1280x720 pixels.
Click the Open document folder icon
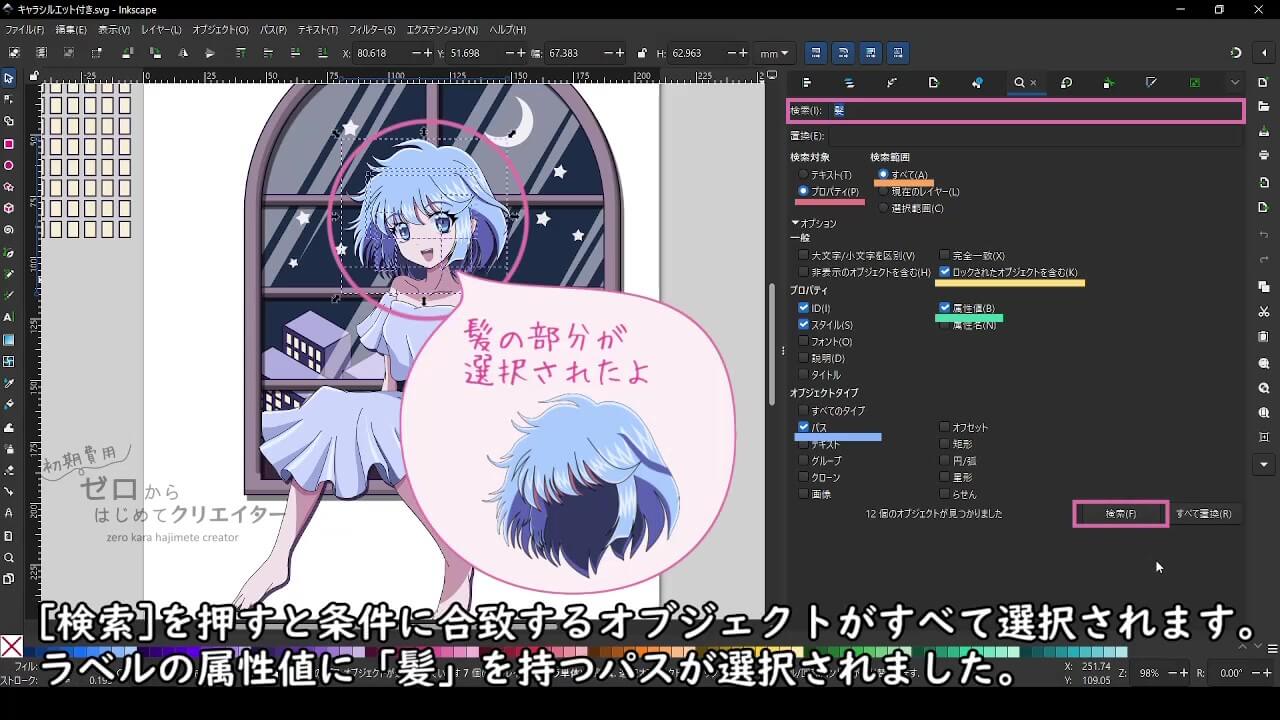(x=1264, y=106)
